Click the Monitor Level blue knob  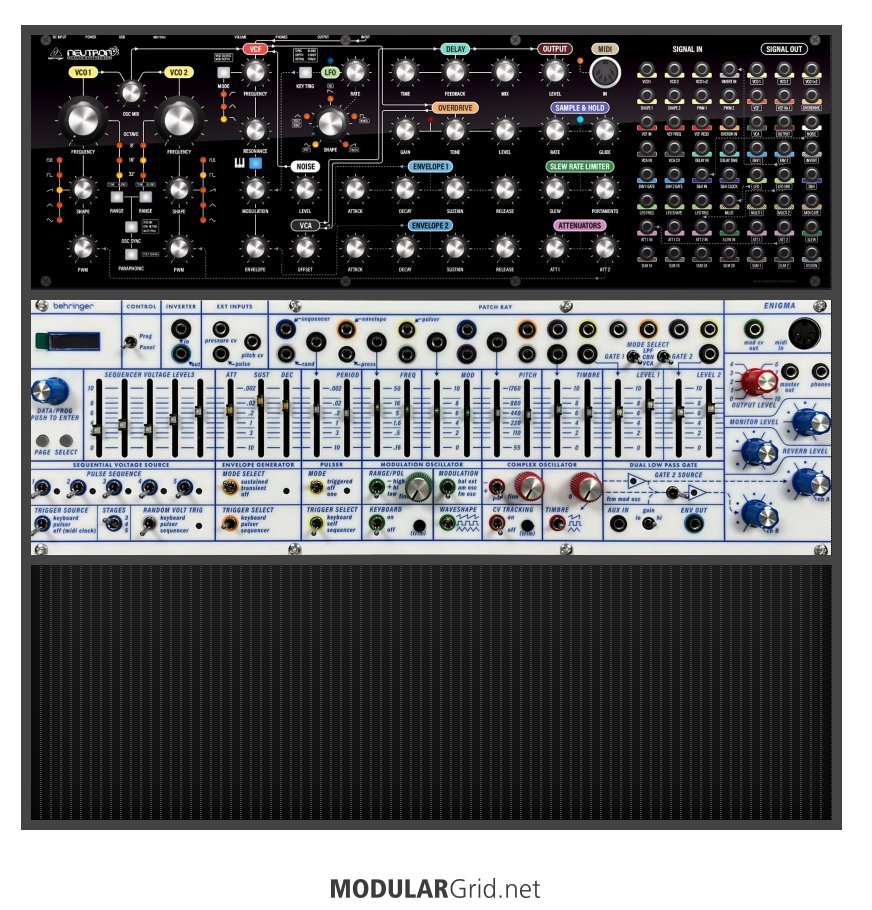coord(810,422)
